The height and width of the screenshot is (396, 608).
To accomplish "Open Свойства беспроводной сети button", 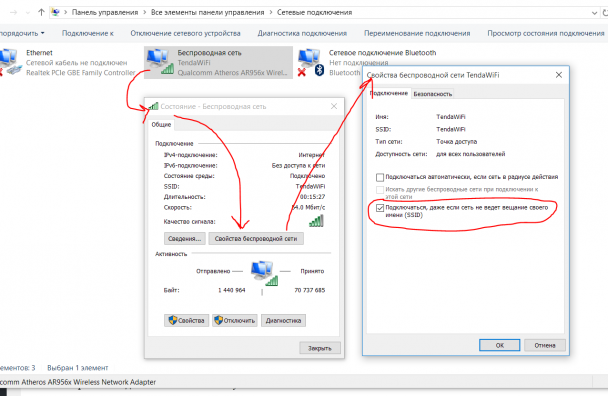I will 256,239.
